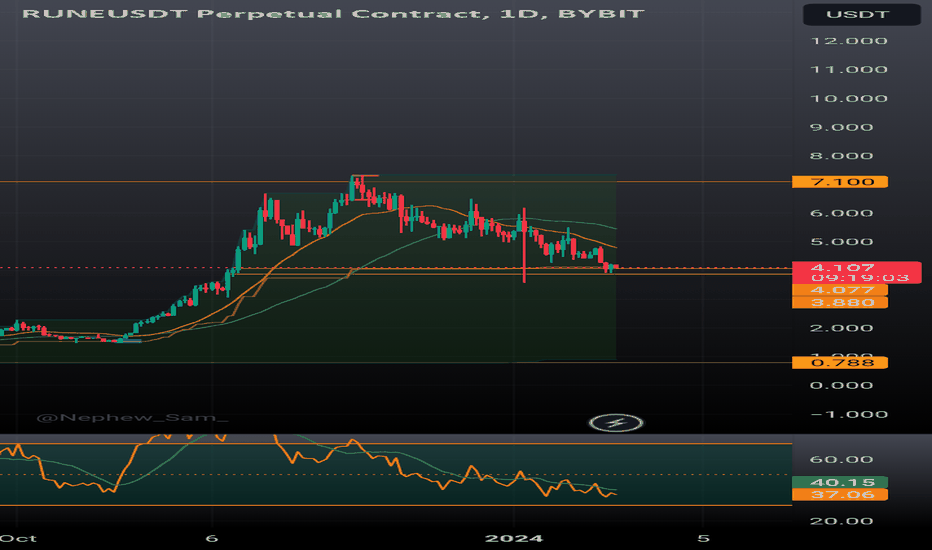Click the 4.077 orange price label
This screenshot has height=550, width=932.
pyautogui.click(x=840, y=290)
